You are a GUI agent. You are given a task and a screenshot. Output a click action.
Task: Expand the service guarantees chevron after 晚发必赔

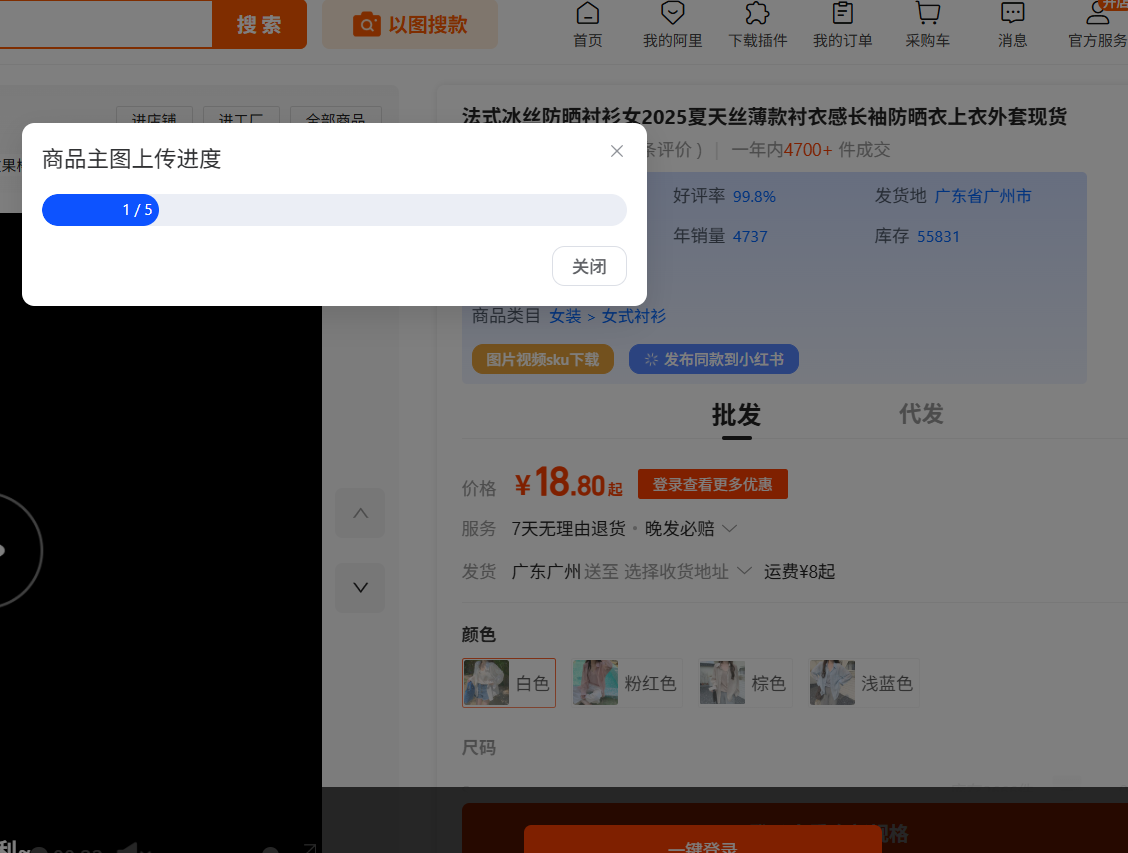click(x=730, y=528)
